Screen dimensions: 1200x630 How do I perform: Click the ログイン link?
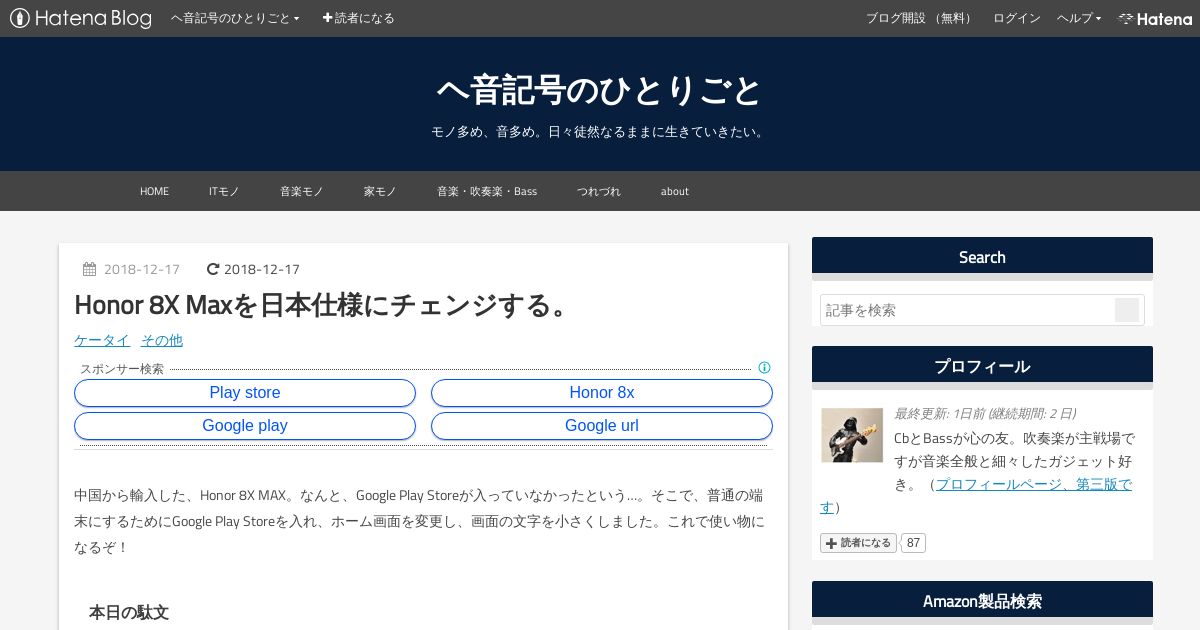[1016, 18]
